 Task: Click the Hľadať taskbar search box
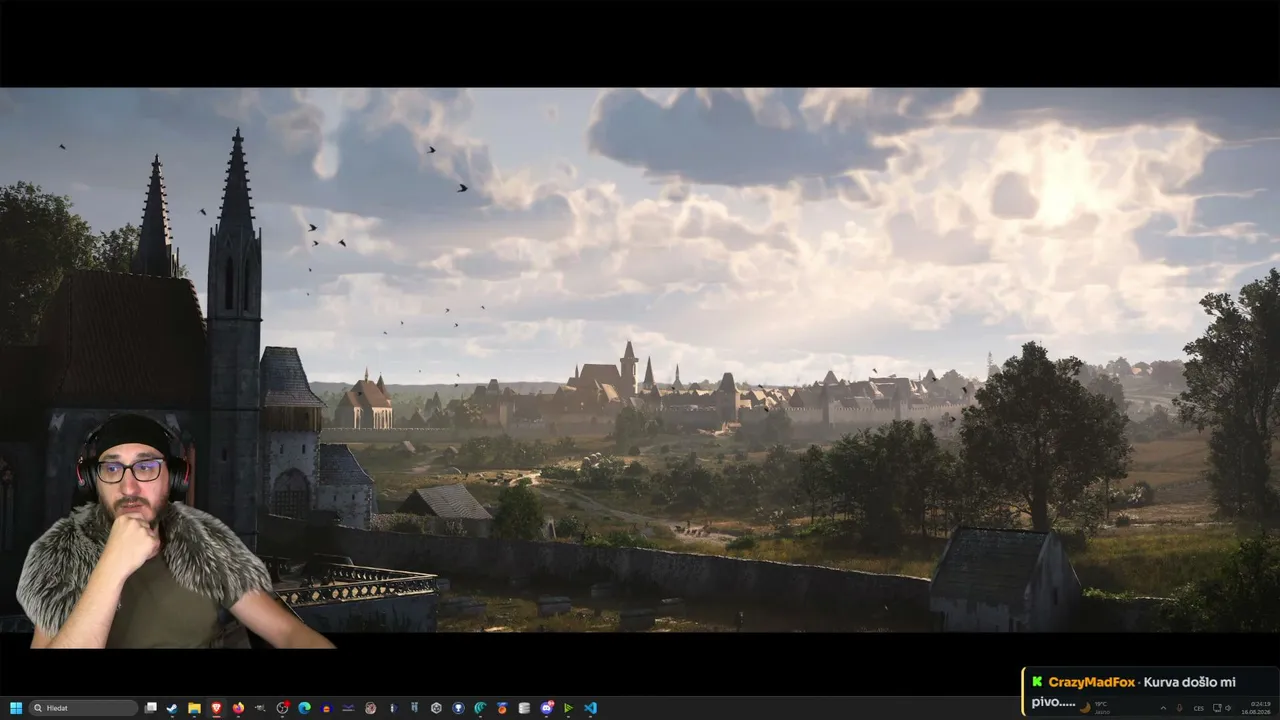click(84, 708)
